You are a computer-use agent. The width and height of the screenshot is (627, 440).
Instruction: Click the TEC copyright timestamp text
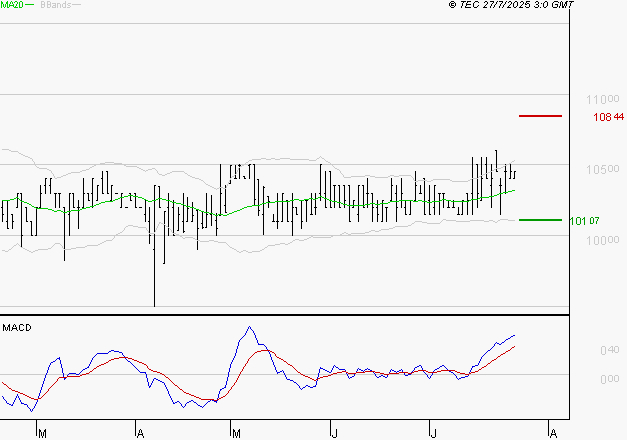(x=512, y=5)
